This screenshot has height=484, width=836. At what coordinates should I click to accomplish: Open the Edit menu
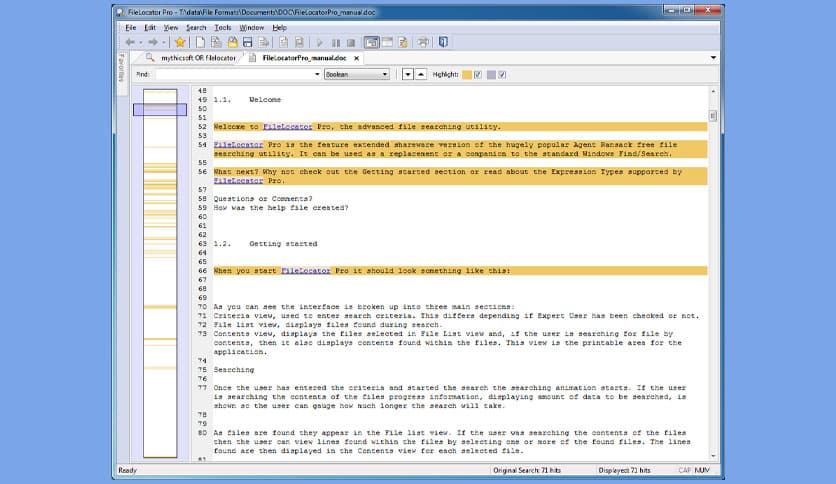(x=150, y=28)
